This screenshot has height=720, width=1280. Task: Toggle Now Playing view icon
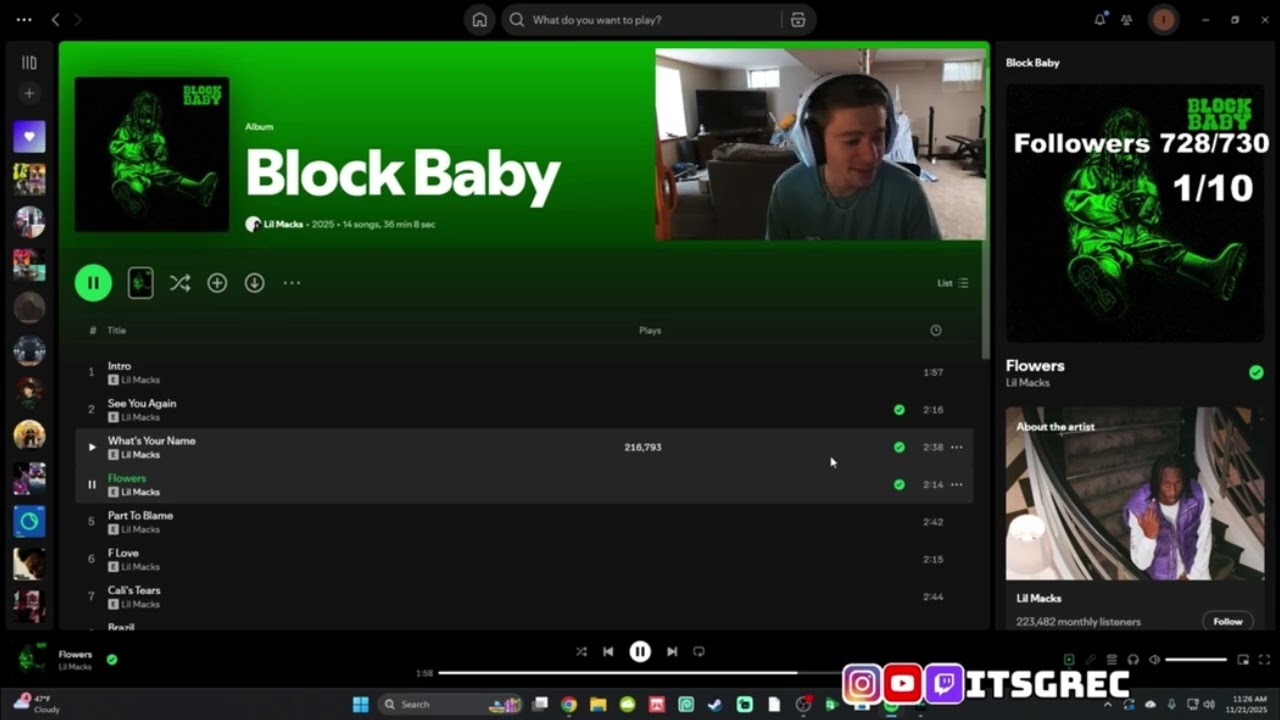(1069, 659)
